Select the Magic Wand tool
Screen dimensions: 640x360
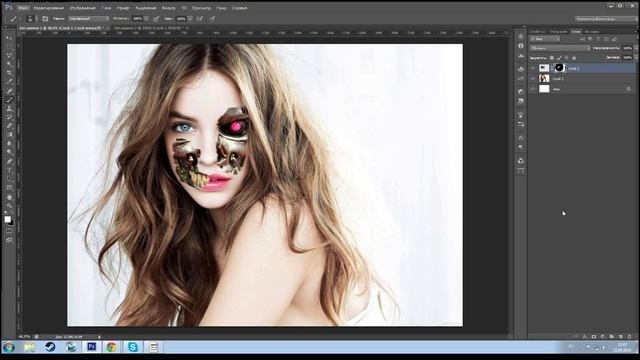[x=9, y=64]
